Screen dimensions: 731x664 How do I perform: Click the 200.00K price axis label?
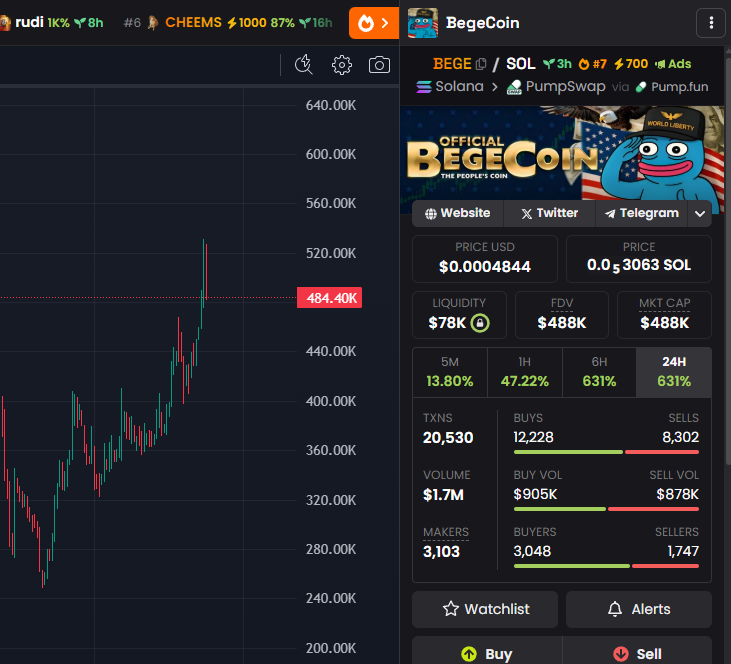point(331,648)
